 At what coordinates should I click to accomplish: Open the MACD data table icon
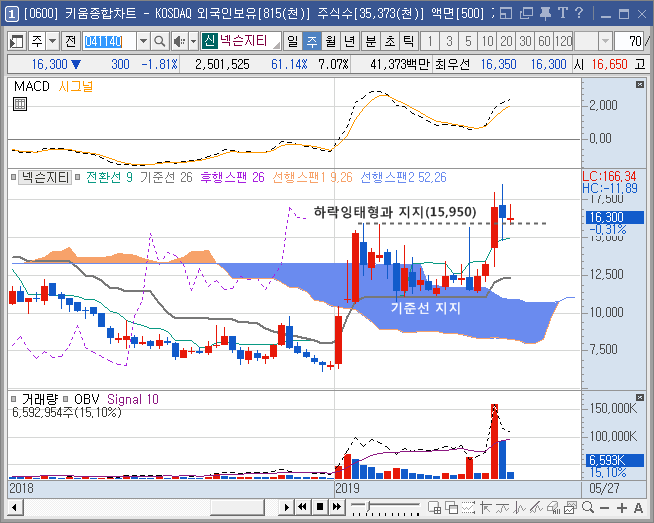20,104
